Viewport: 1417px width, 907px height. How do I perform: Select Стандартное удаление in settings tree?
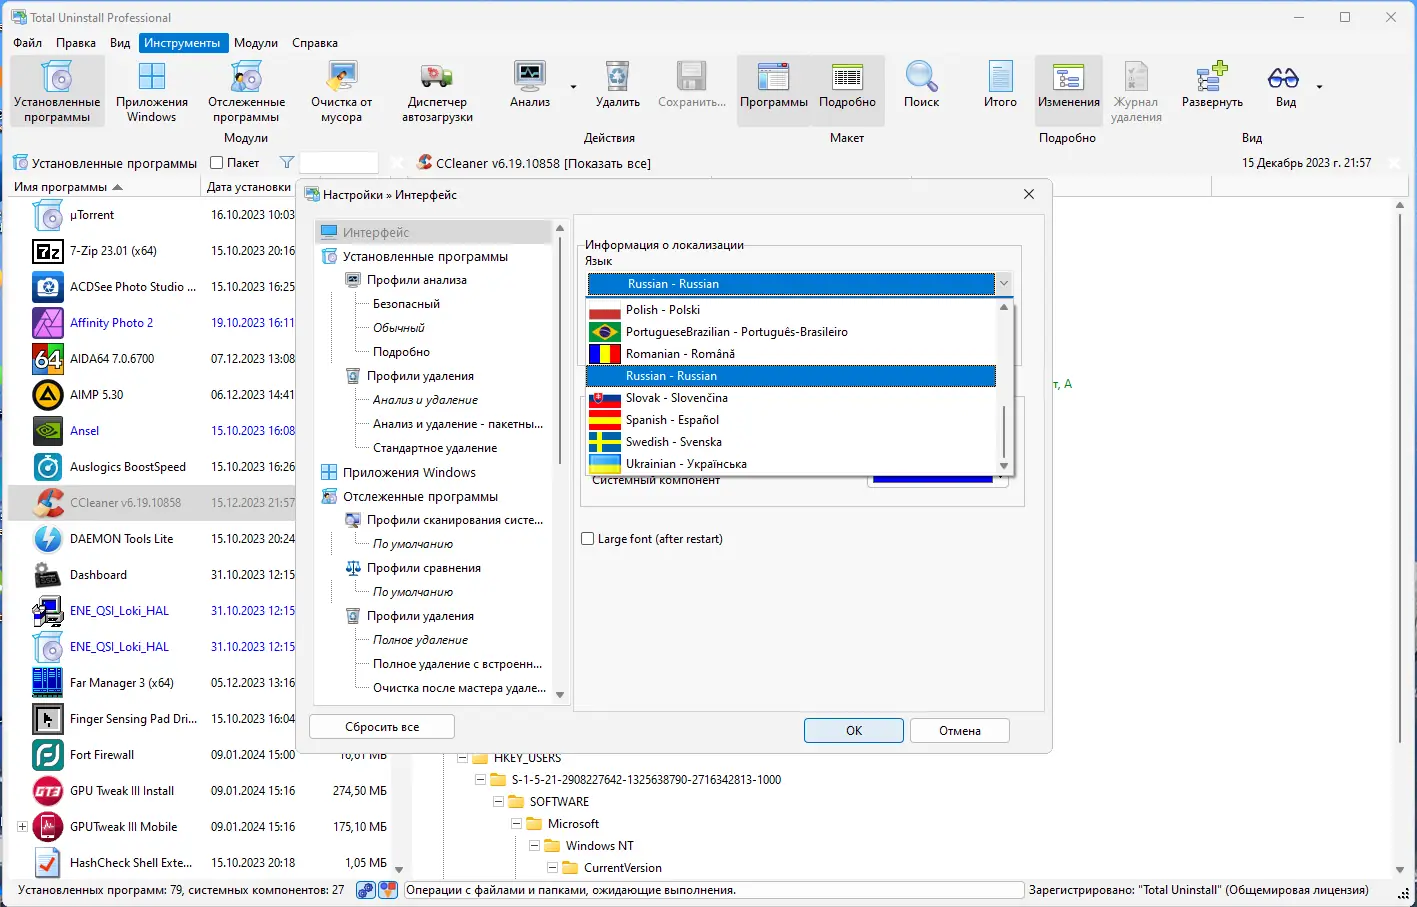click(435, 448)
